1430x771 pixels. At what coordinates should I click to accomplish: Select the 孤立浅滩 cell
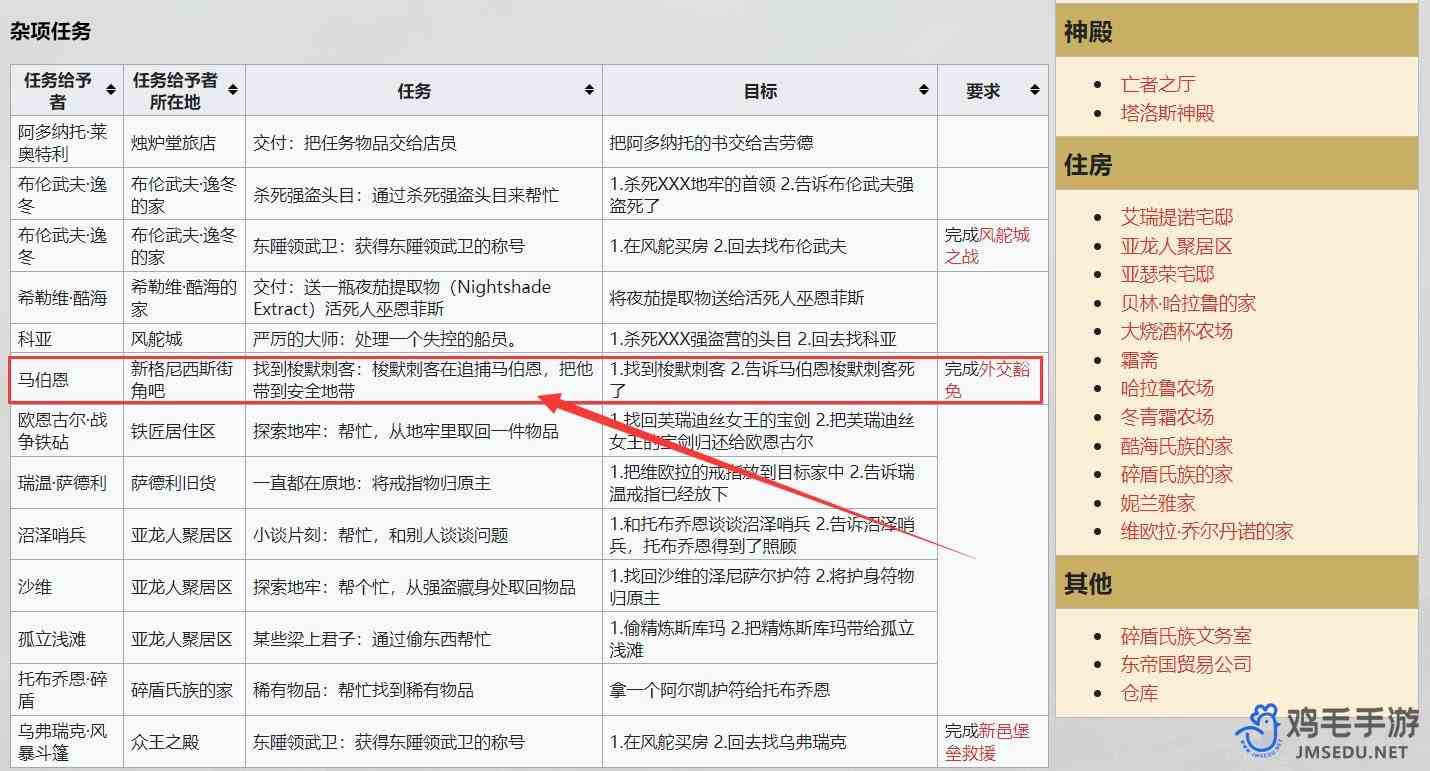click(x=67, y=639)
